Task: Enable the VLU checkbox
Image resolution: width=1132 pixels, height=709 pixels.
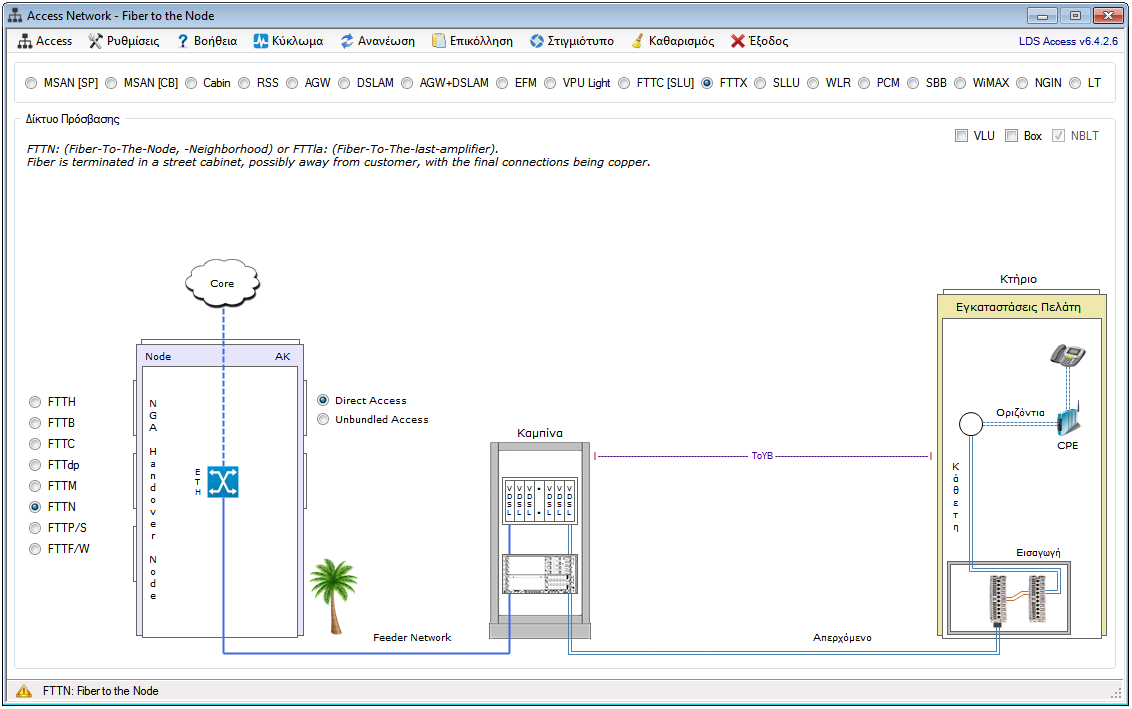Action: click(x=961, y=136)
